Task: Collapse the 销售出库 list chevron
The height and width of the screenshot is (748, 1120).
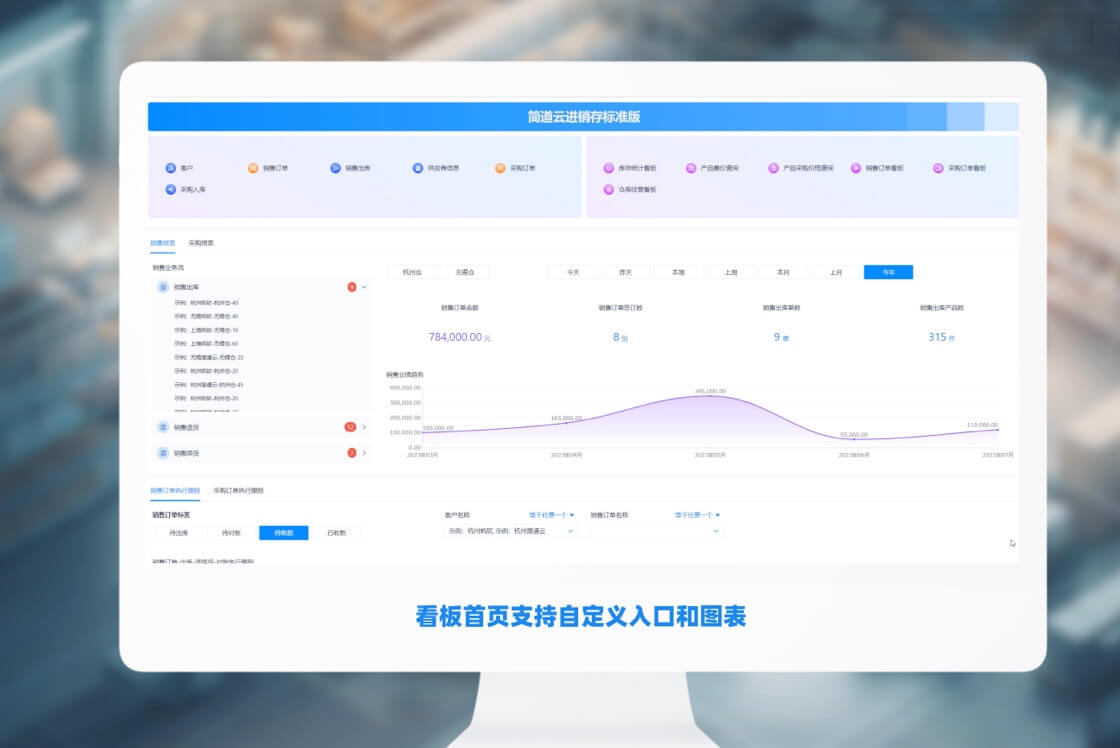Action: click(365, 287)
